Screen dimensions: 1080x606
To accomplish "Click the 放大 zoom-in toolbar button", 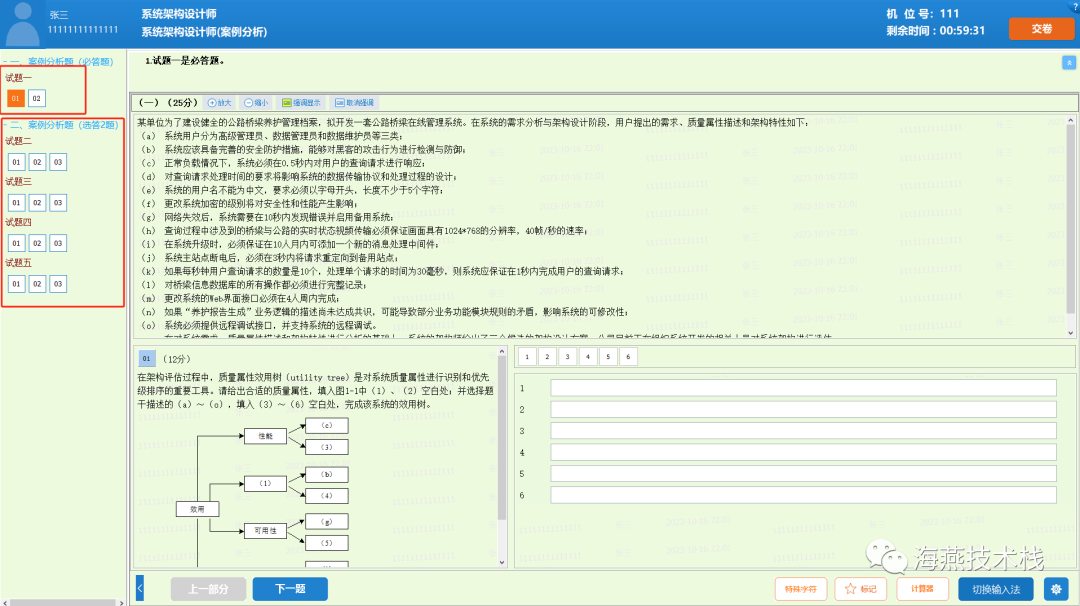I will pyautogui.click(x=220, y=103).
